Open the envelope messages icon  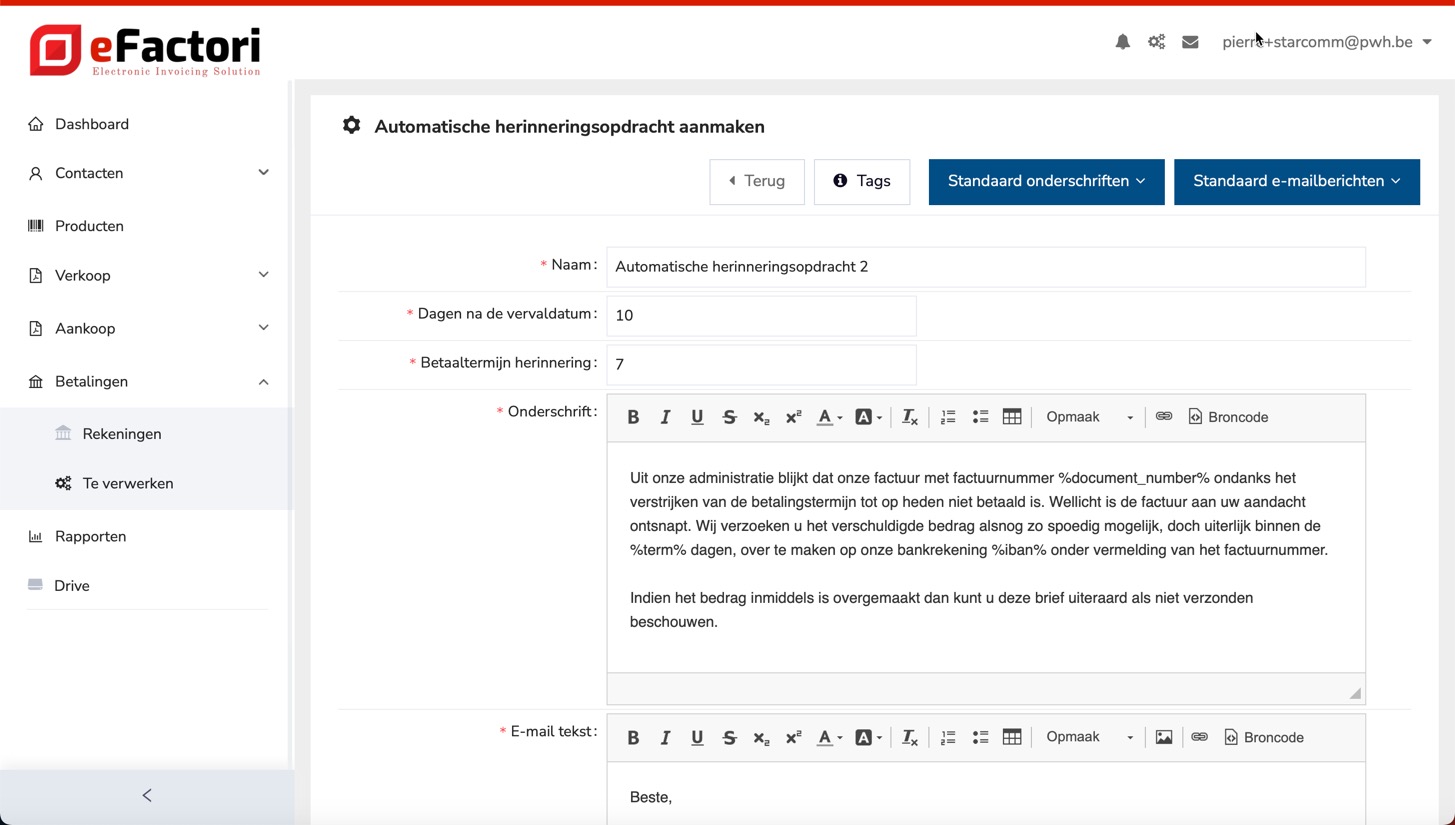[1190, 42]
